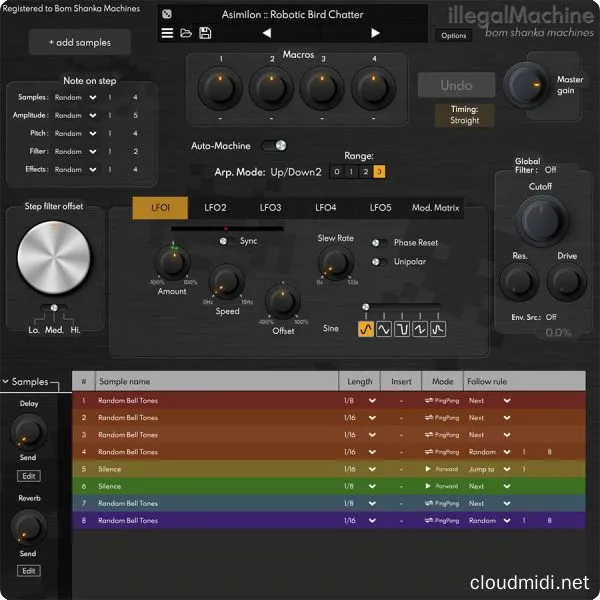
Task: Select the fourth LFO waveform icon
Action: click(x=420, y=329)
